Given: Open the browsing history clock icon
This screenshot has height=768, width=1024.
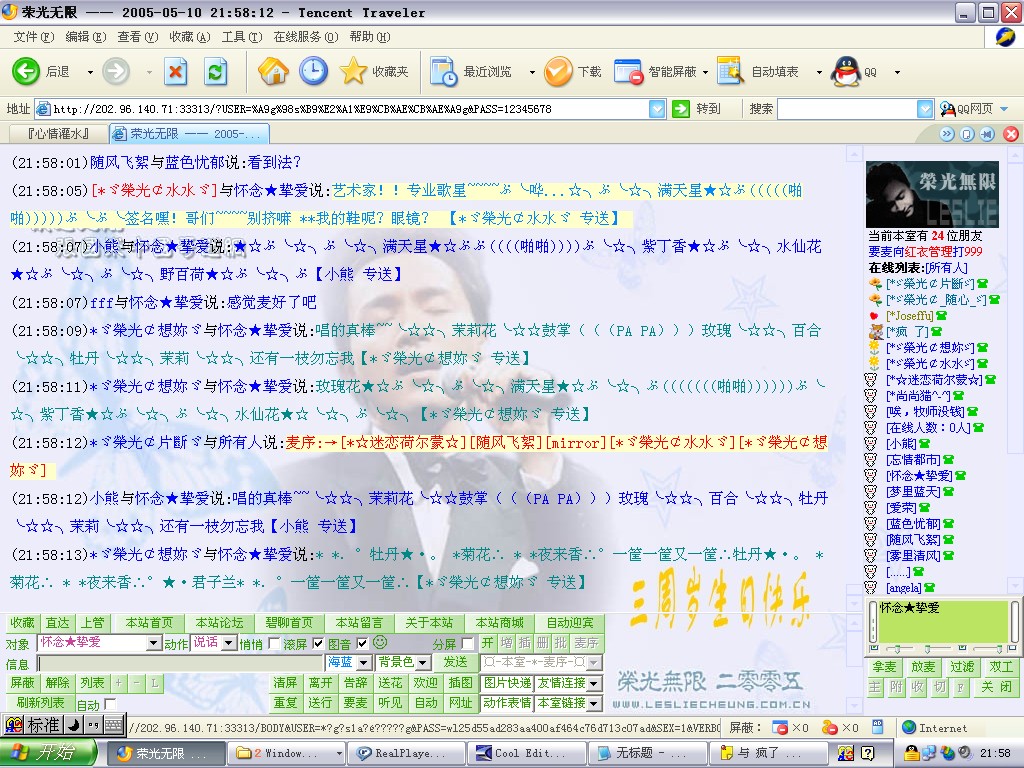Looking at the screenshot, I should (313, 71).
